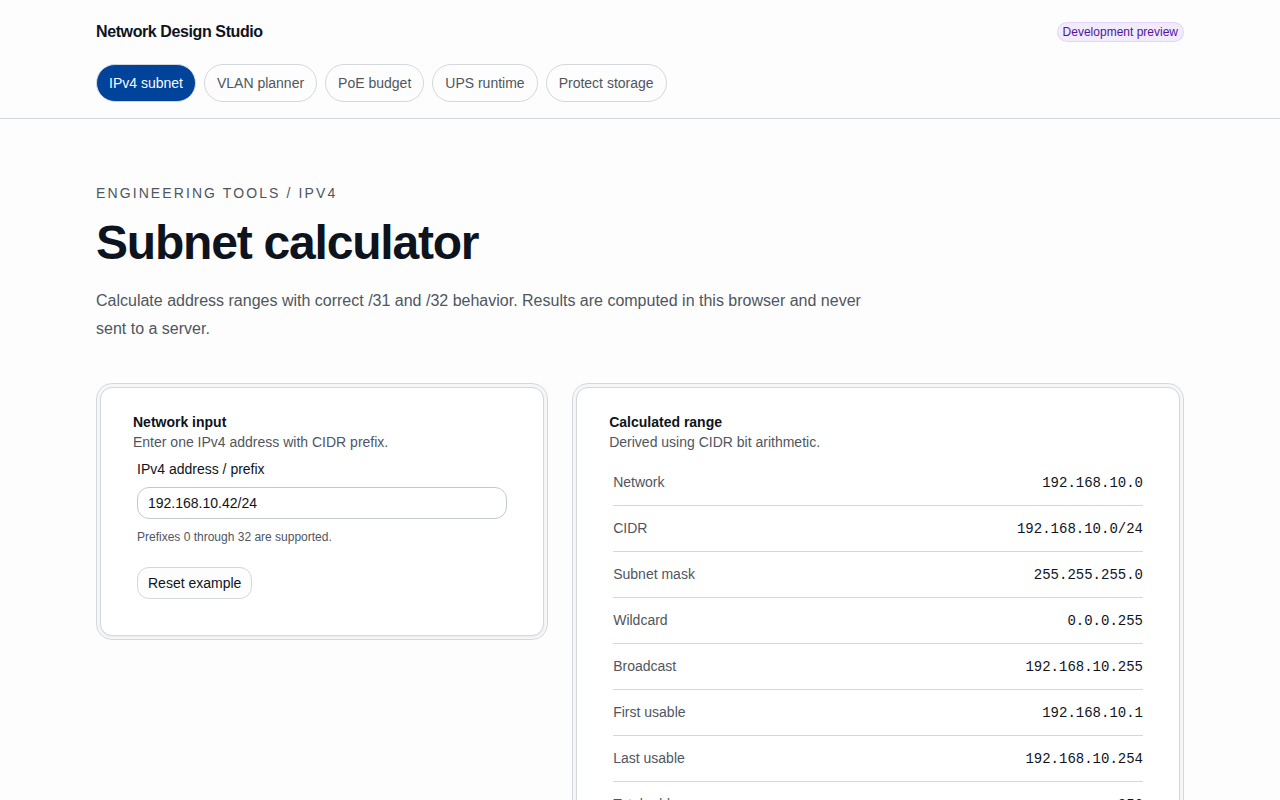
Task: Open the PoE budget tab
Action: 375,83
